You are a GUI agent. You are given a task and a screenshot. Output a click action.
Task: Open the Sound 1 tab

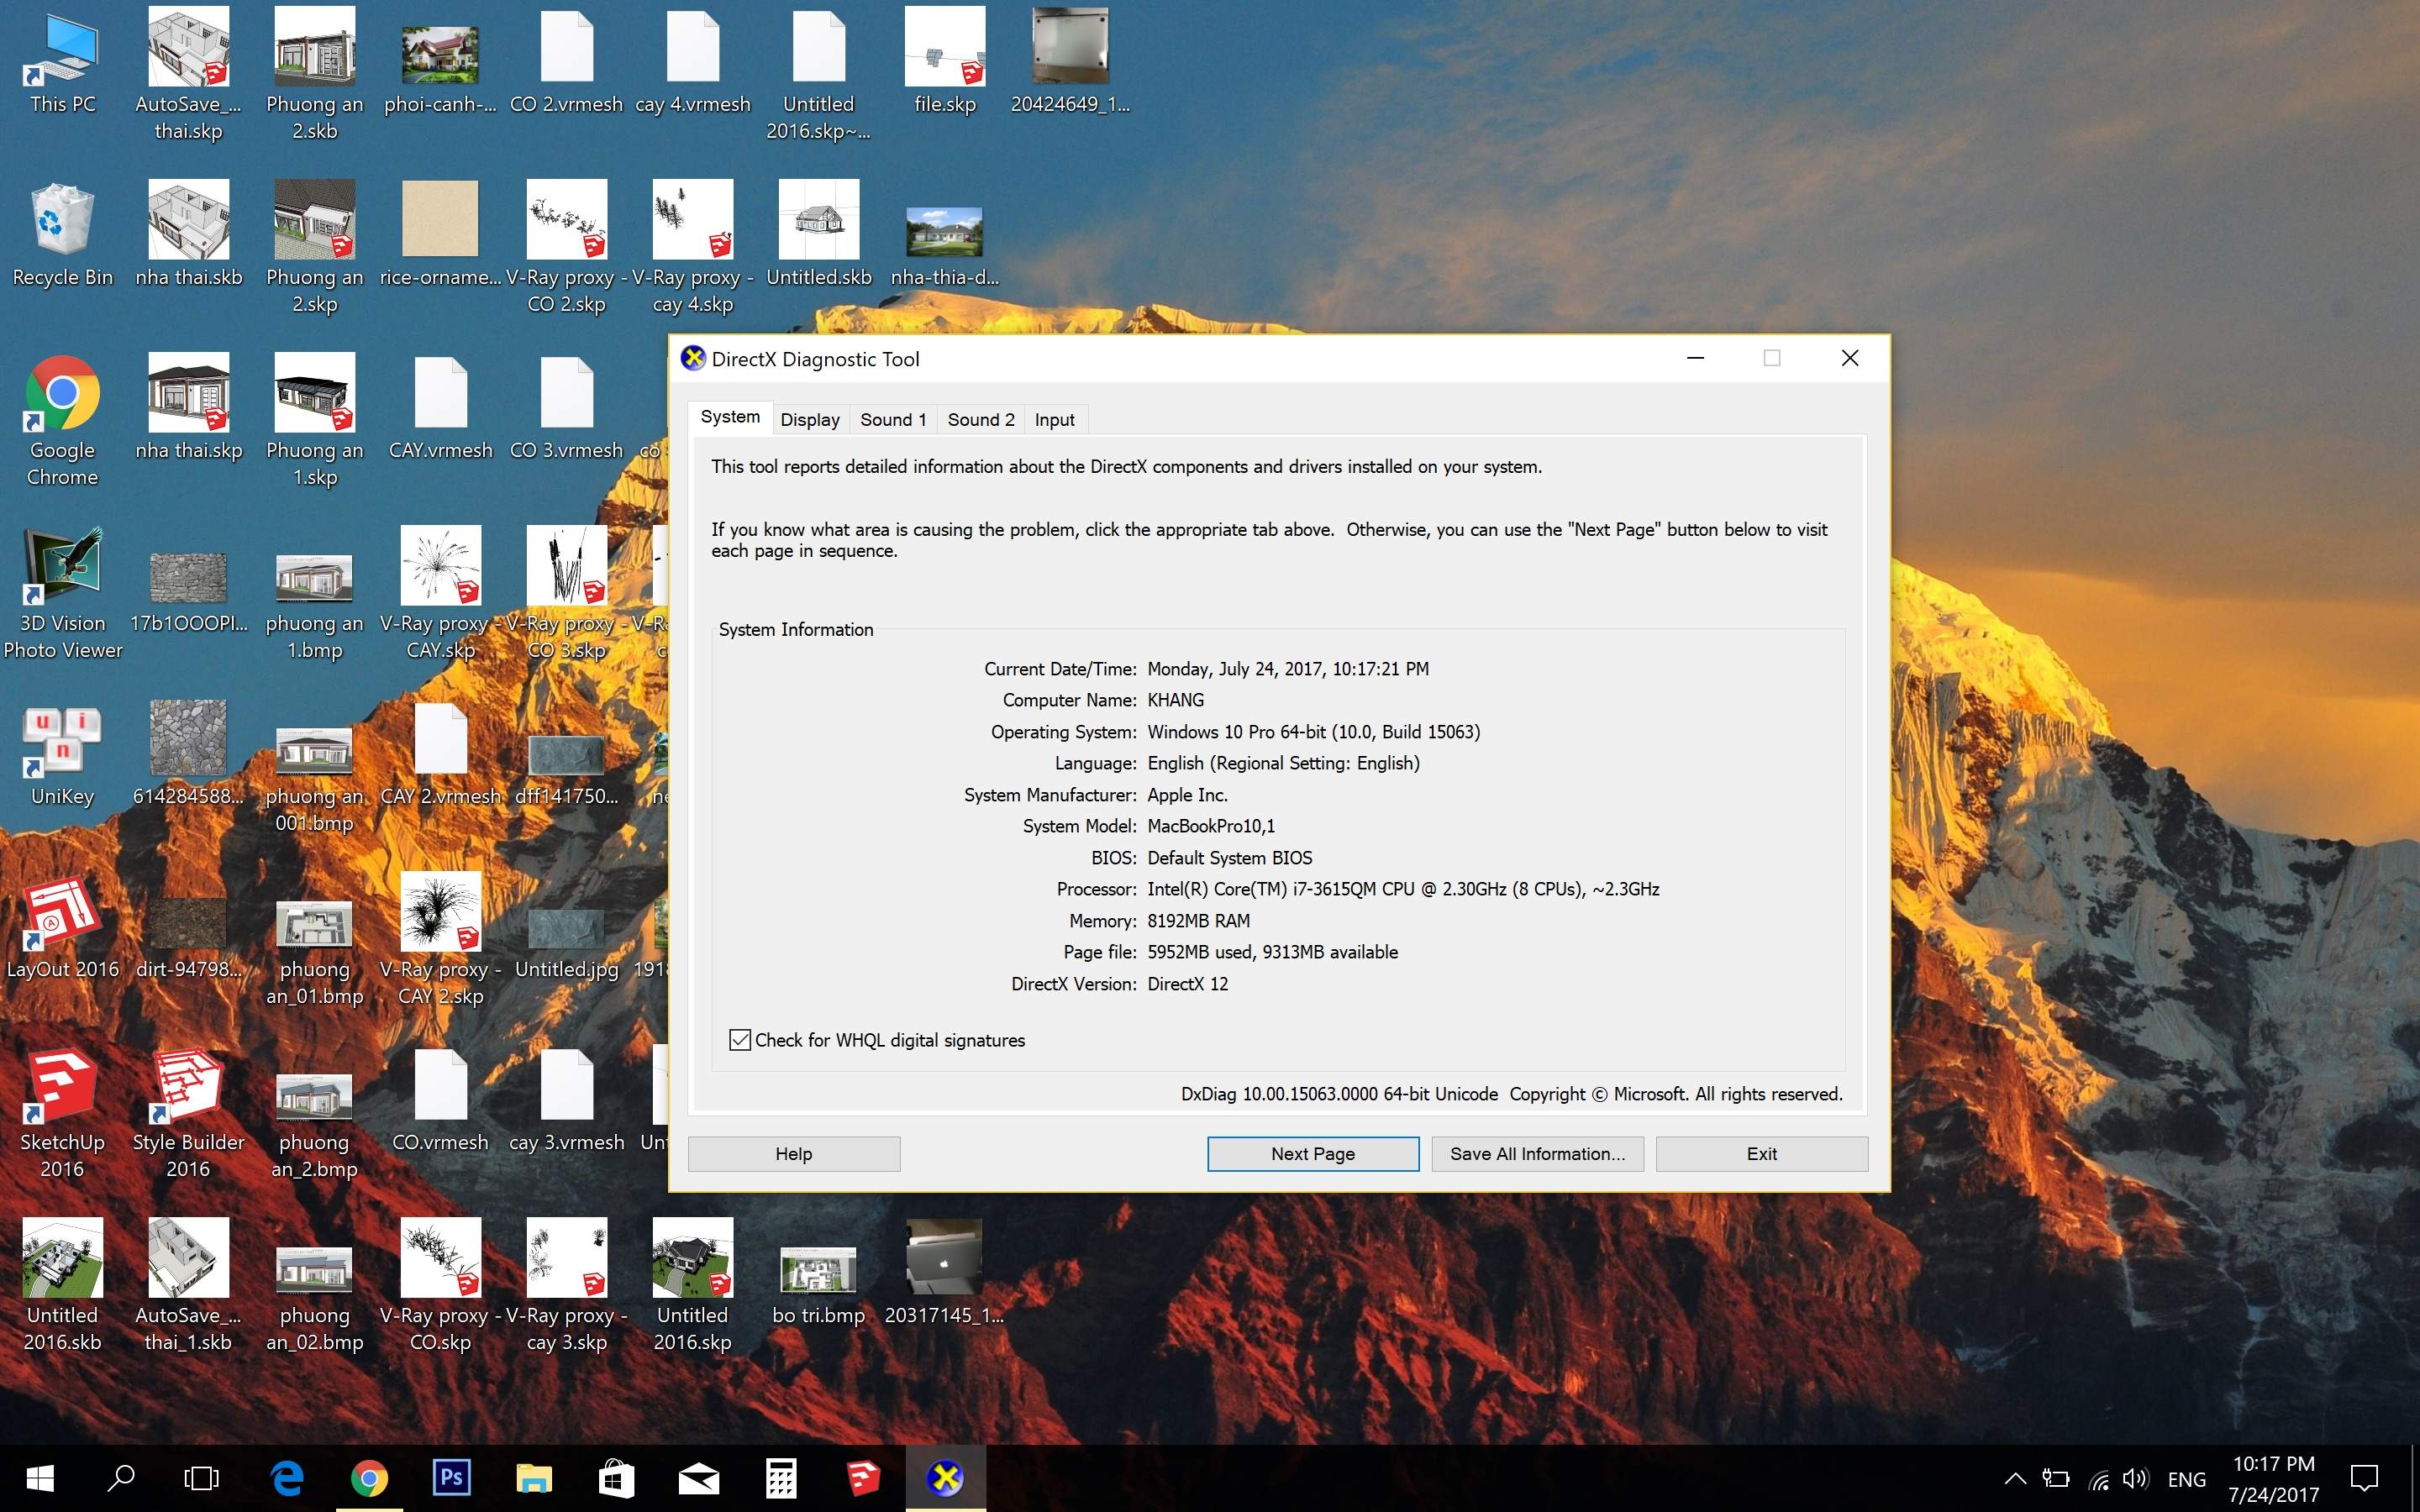893,420
